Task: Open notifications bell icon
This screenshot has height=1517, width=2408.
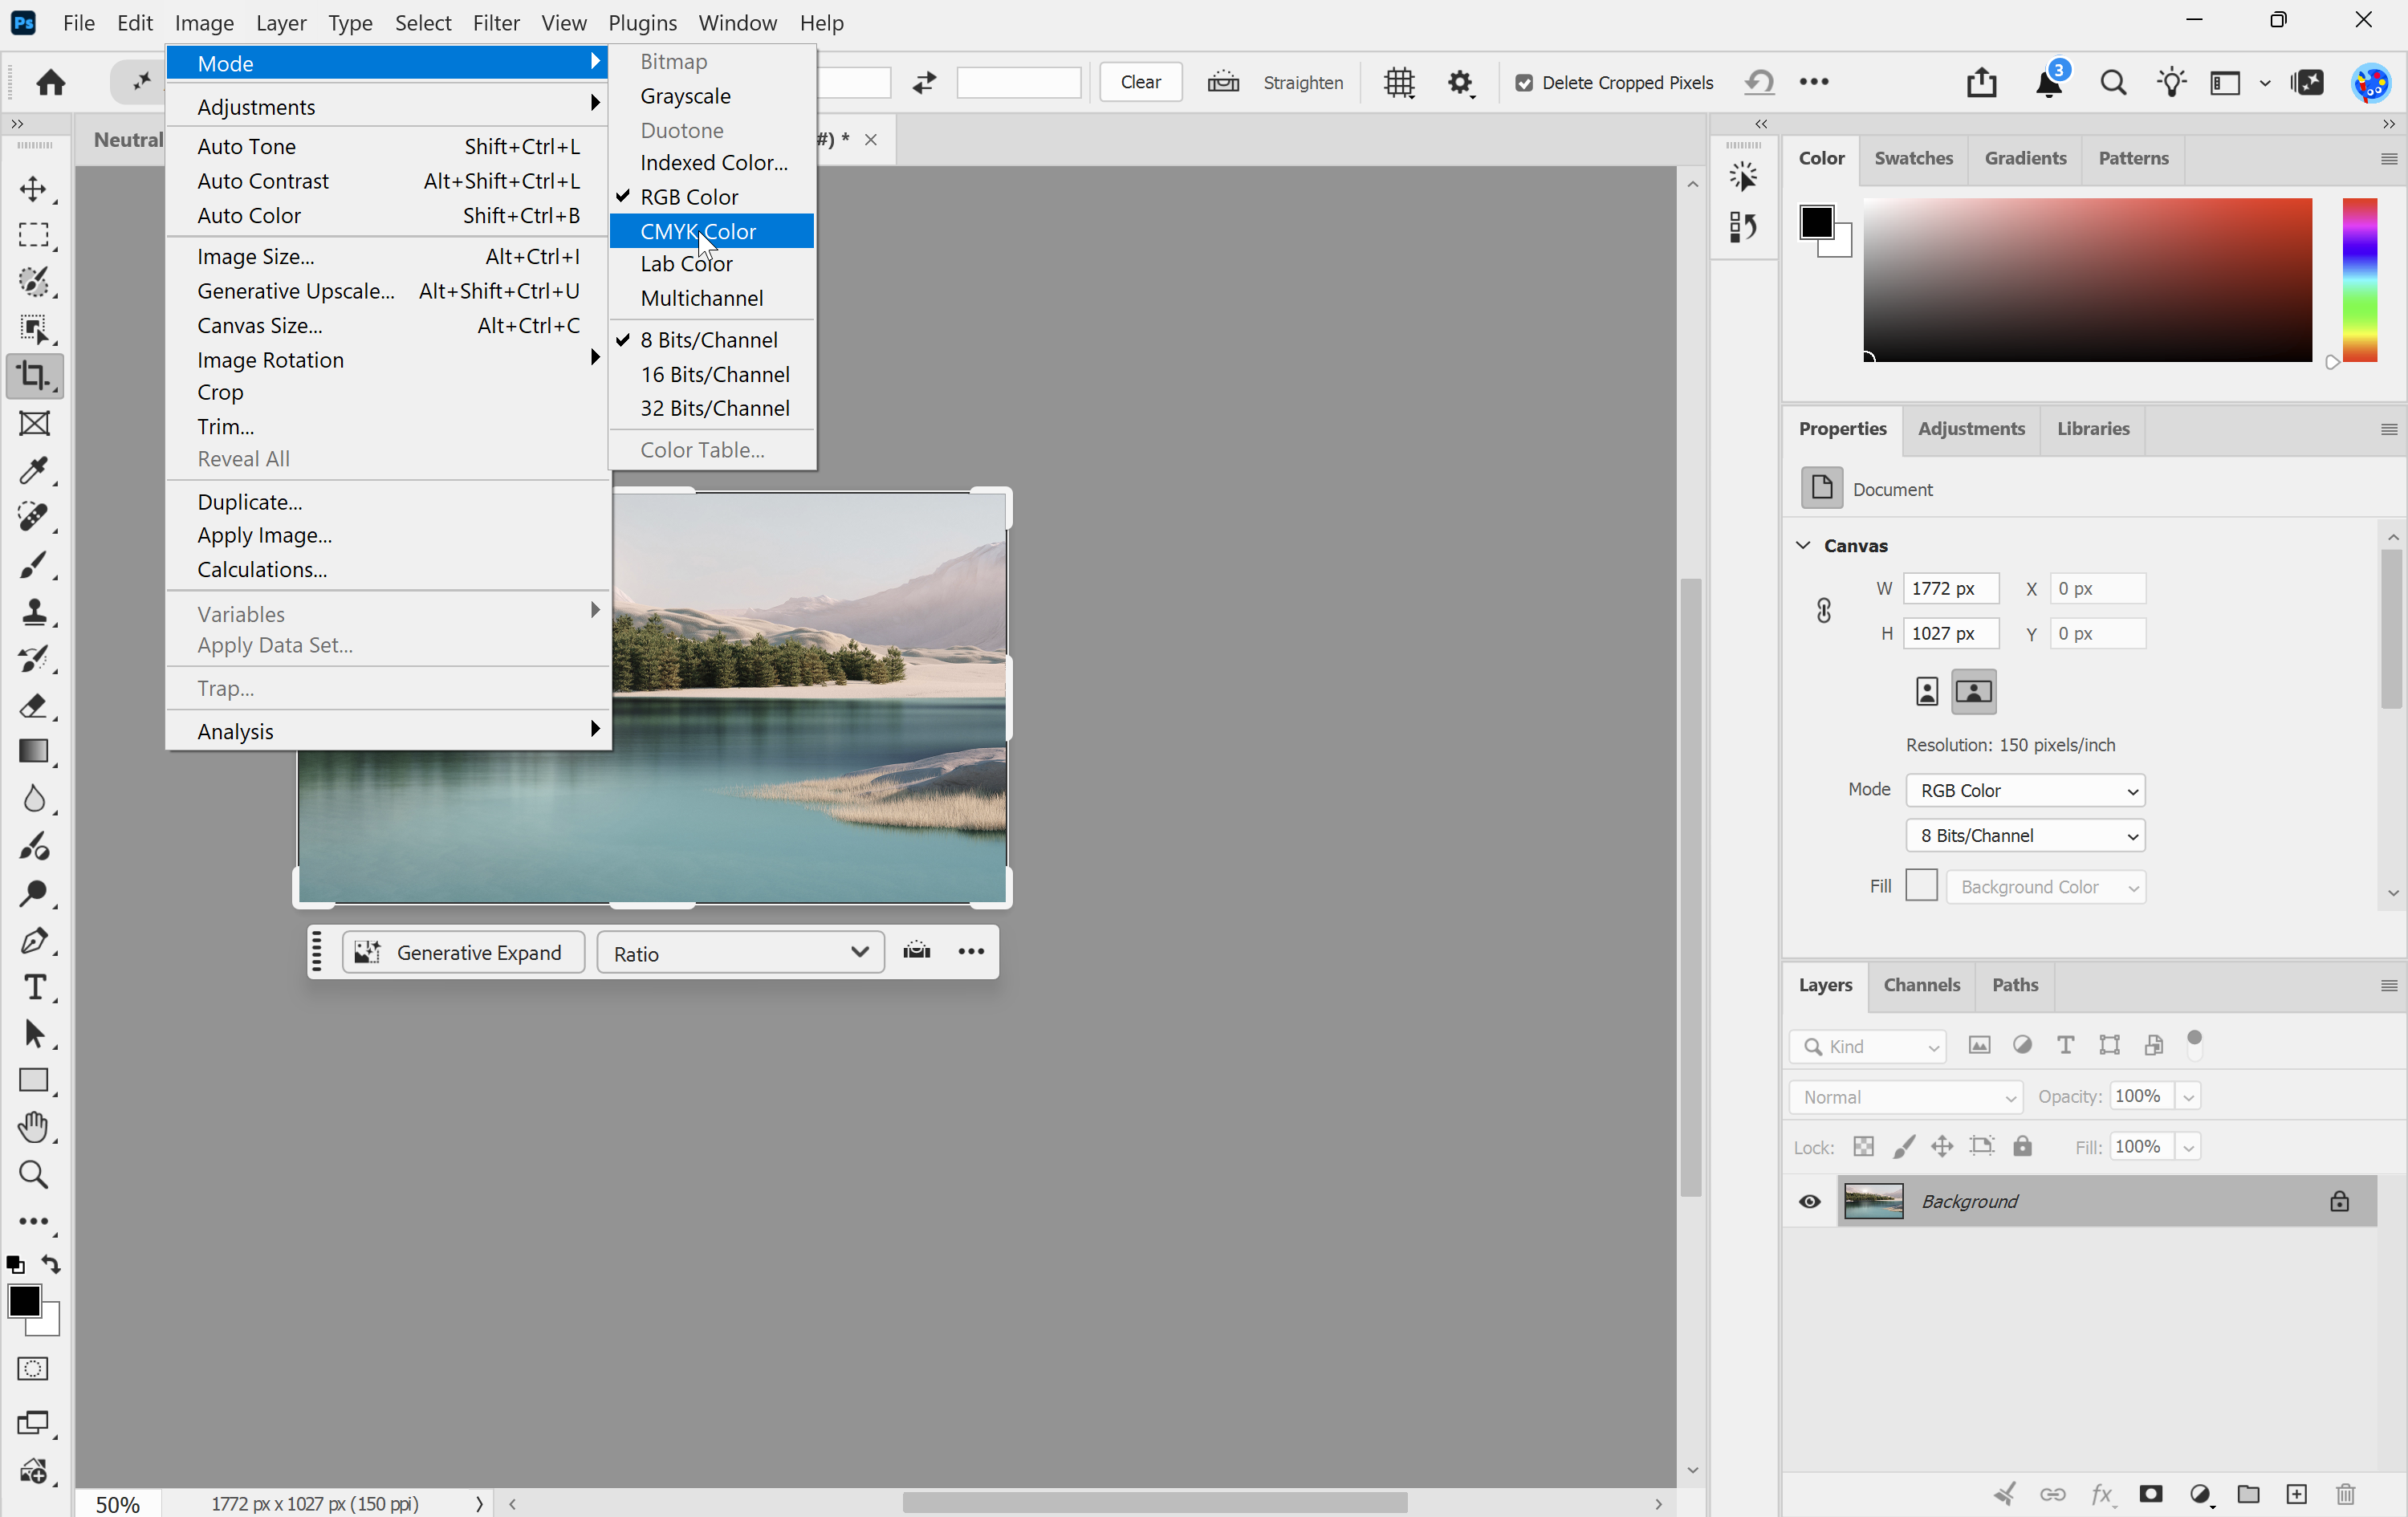Action: pos(2049,83)
